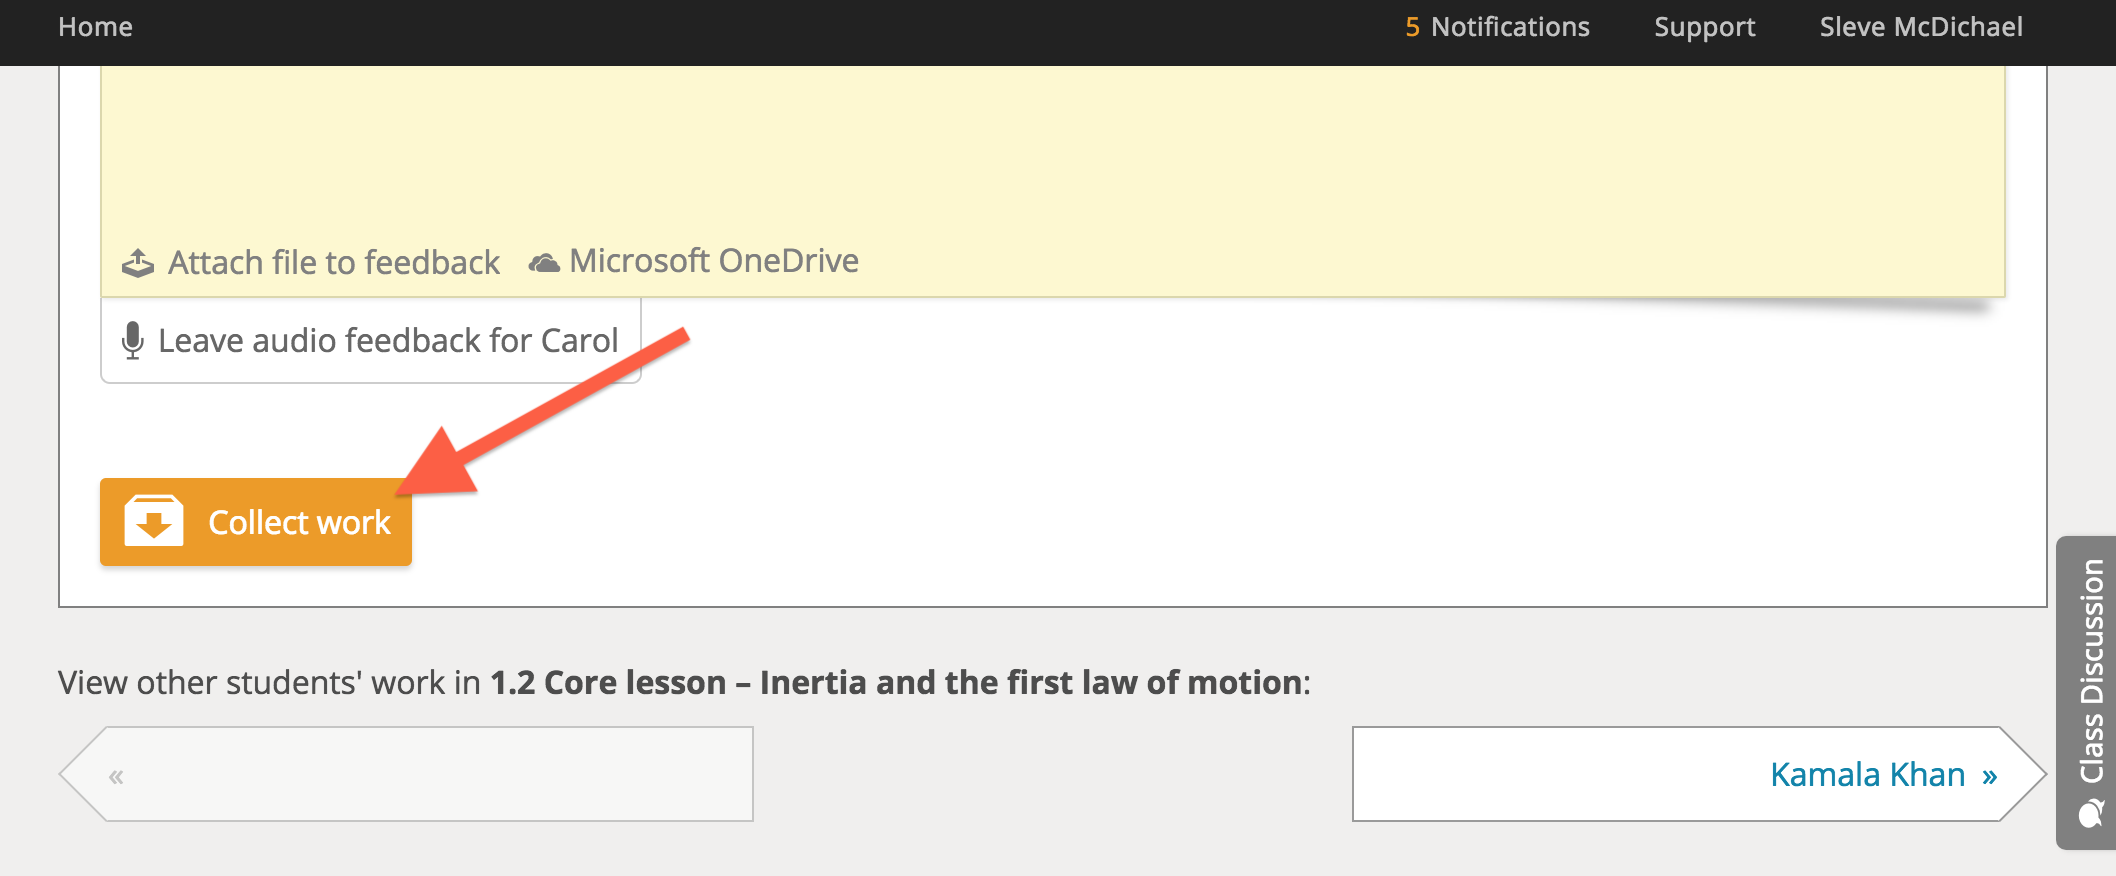Click inside the yellow feedback text area
2116x876 pixels.
click(1053, 150)
